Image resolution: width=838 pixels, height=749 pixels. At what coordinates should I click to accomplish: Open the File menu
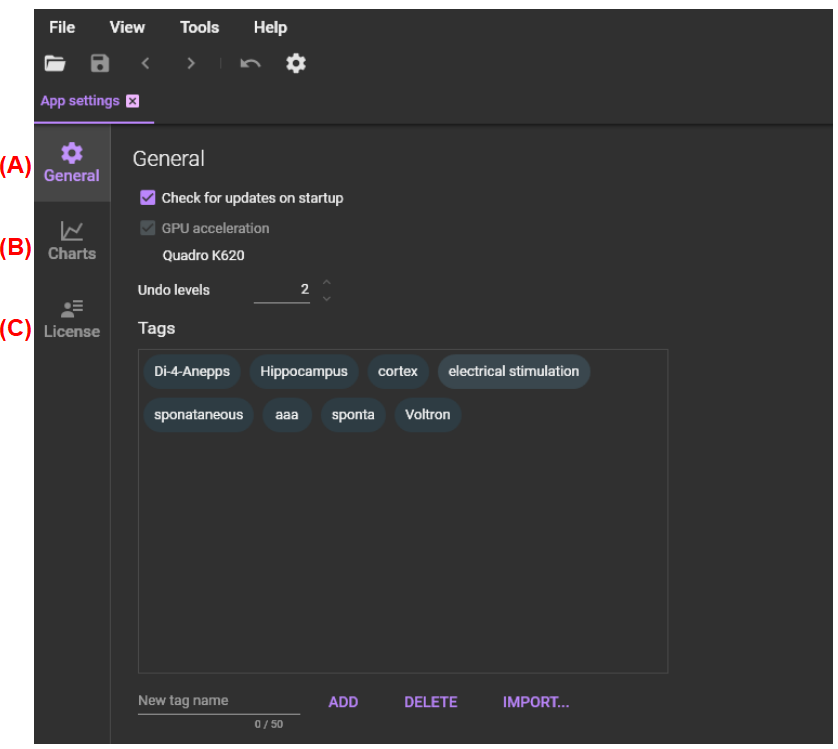(x=62, y=27)
